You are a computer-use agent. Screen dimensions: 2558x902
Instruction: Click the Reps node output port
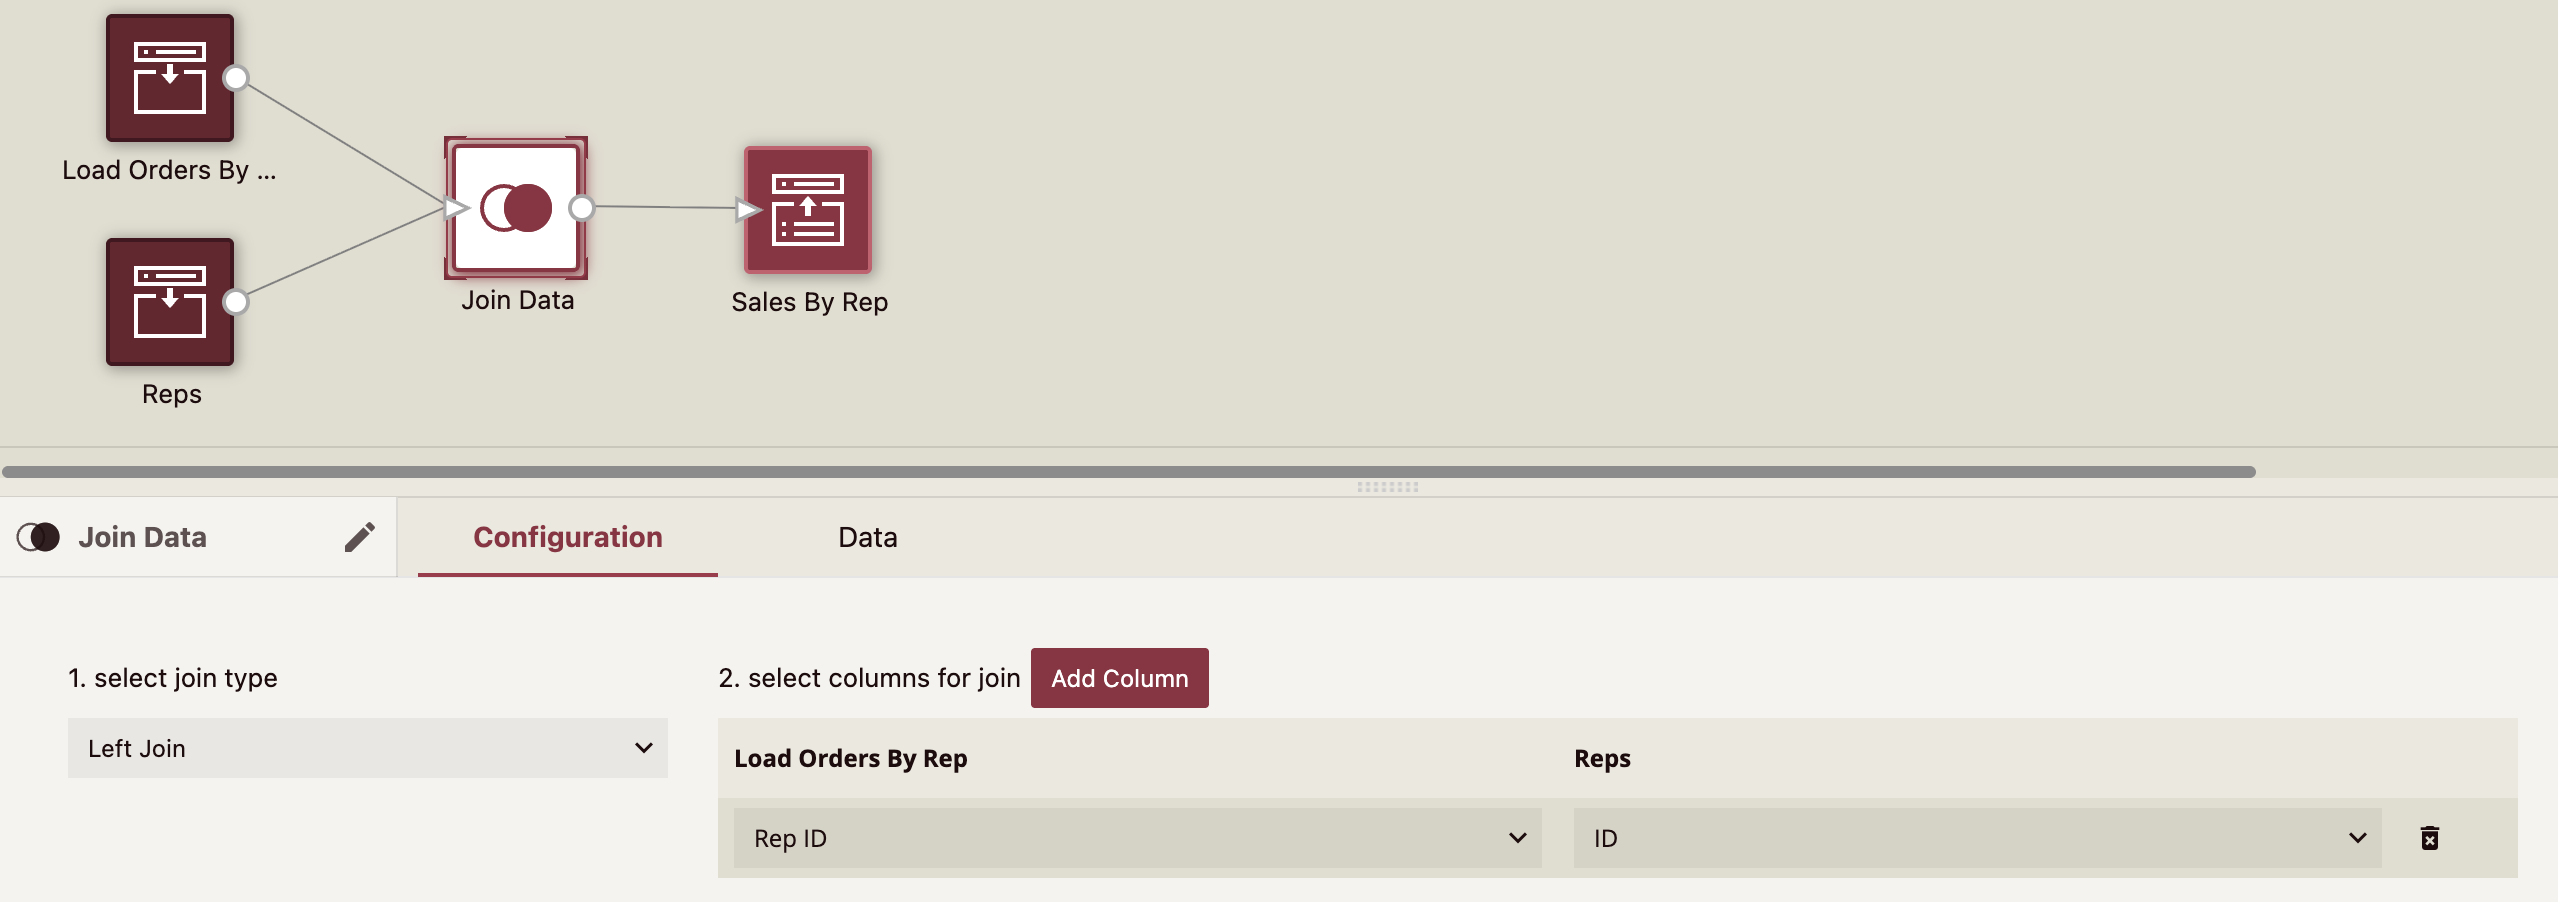pyautogui.click(x=236, y=302)
